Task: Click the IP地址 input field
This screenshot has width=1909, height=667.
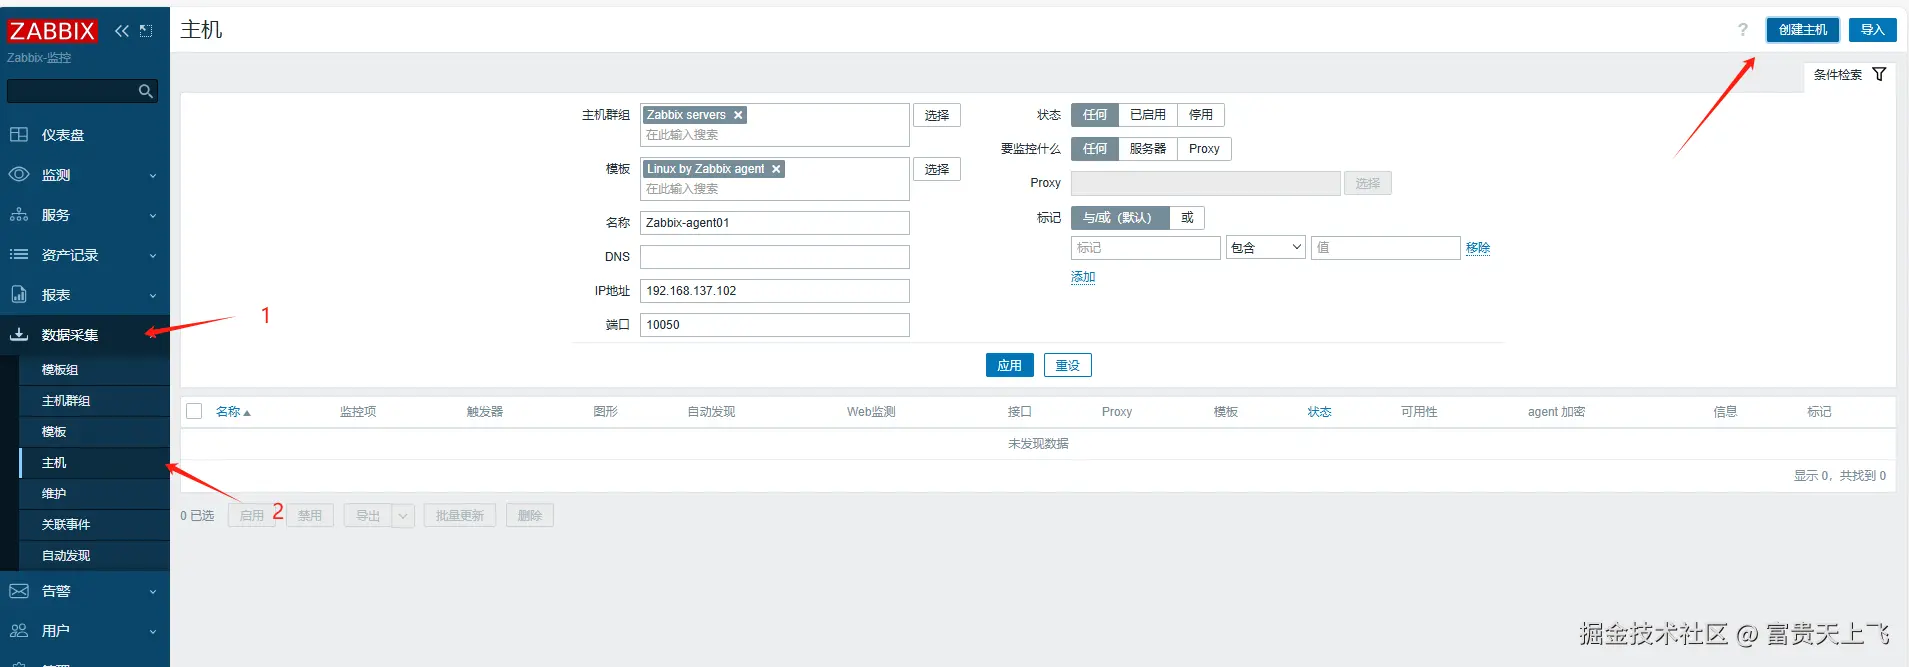Action: pos(775,291)
